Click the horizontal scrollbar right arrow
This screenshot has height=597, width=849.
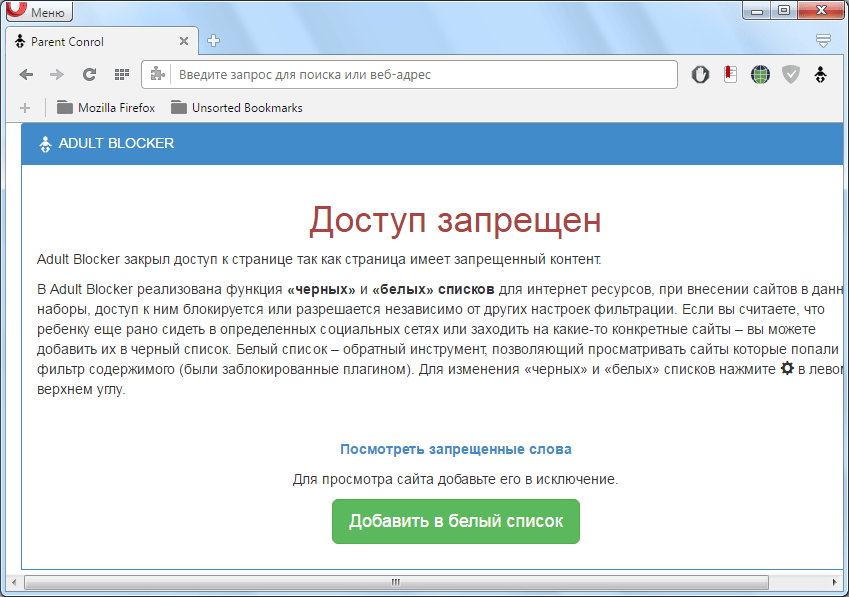pos(831,581)
